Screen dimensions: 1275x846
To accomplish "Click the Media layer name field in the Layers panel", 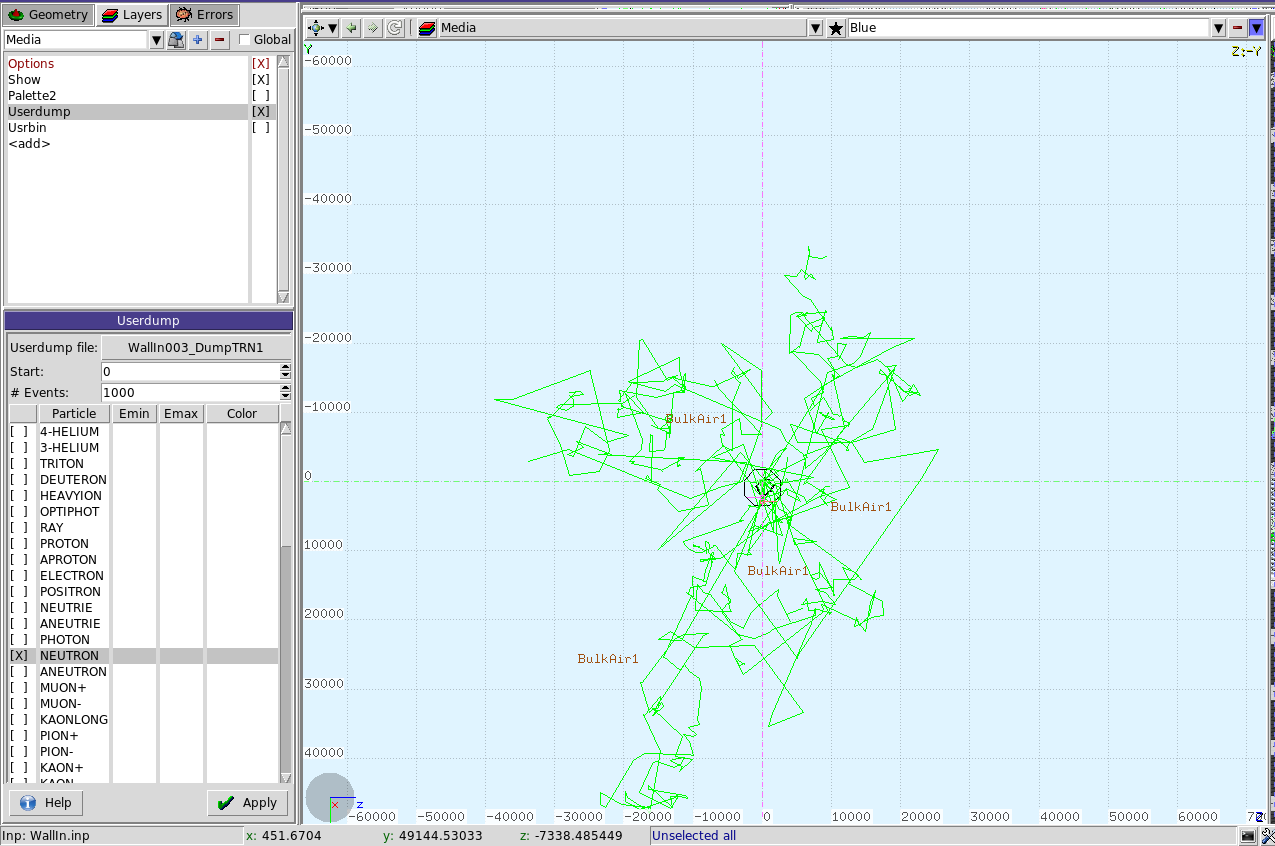I will [x=77, y=40].
